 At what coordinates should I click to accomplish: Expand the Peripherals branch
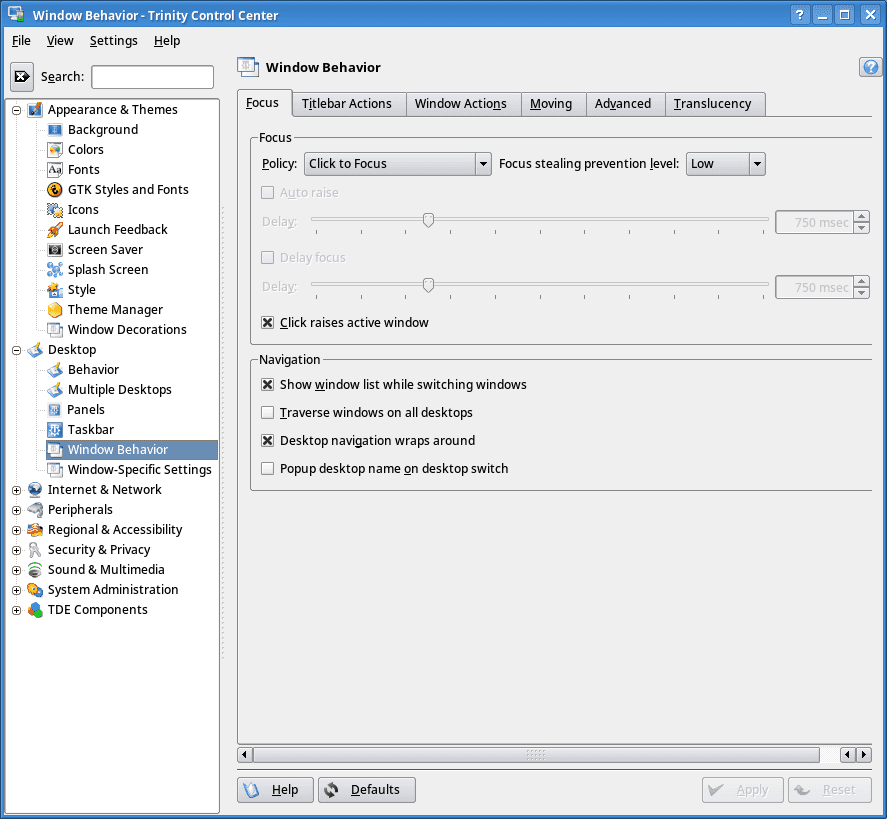pos(16,511)
